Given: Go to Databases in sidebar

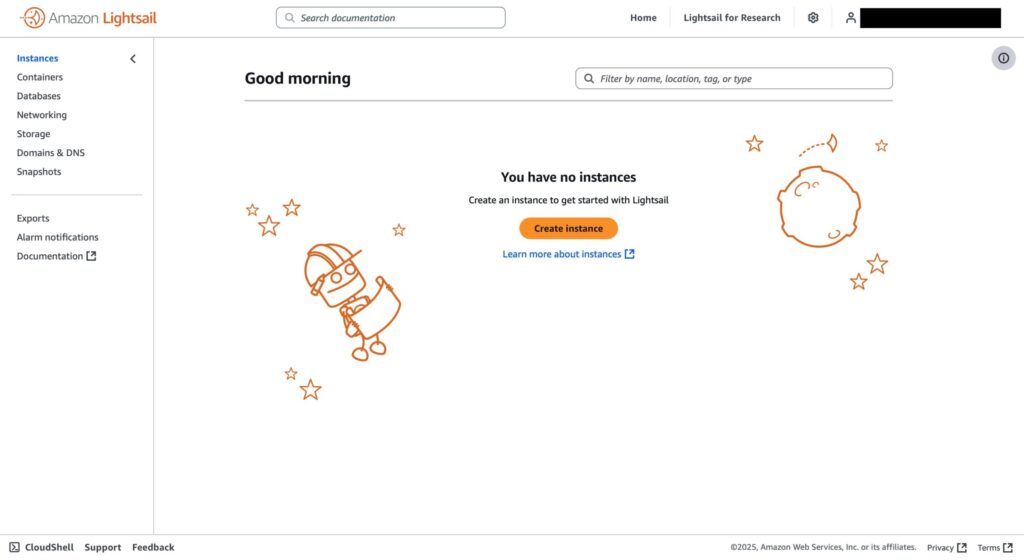Looking at the screenshot, I should click(39, 96).
